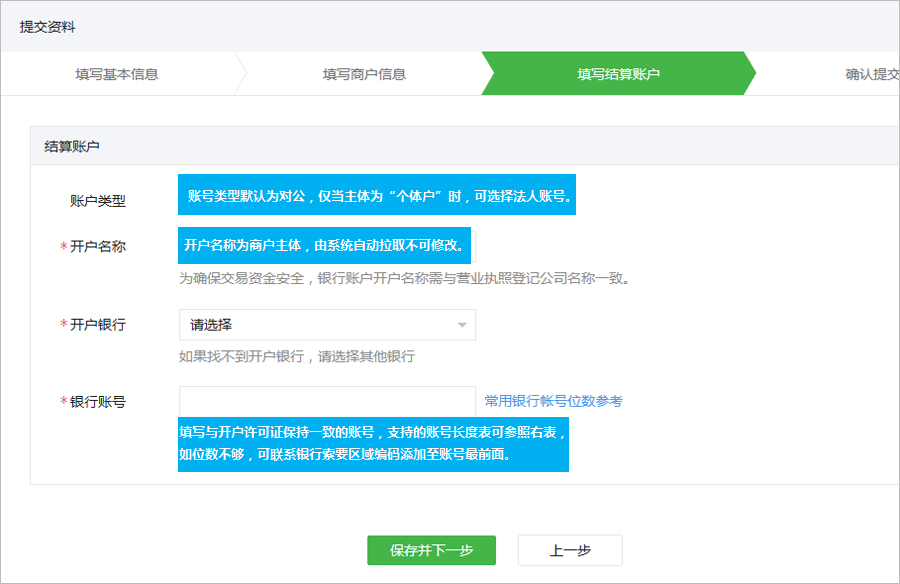Image resolution: width=900 pixels, height=584 pixels.
Task: Click the 提交资料 page title
Action: tap(47, 27)
